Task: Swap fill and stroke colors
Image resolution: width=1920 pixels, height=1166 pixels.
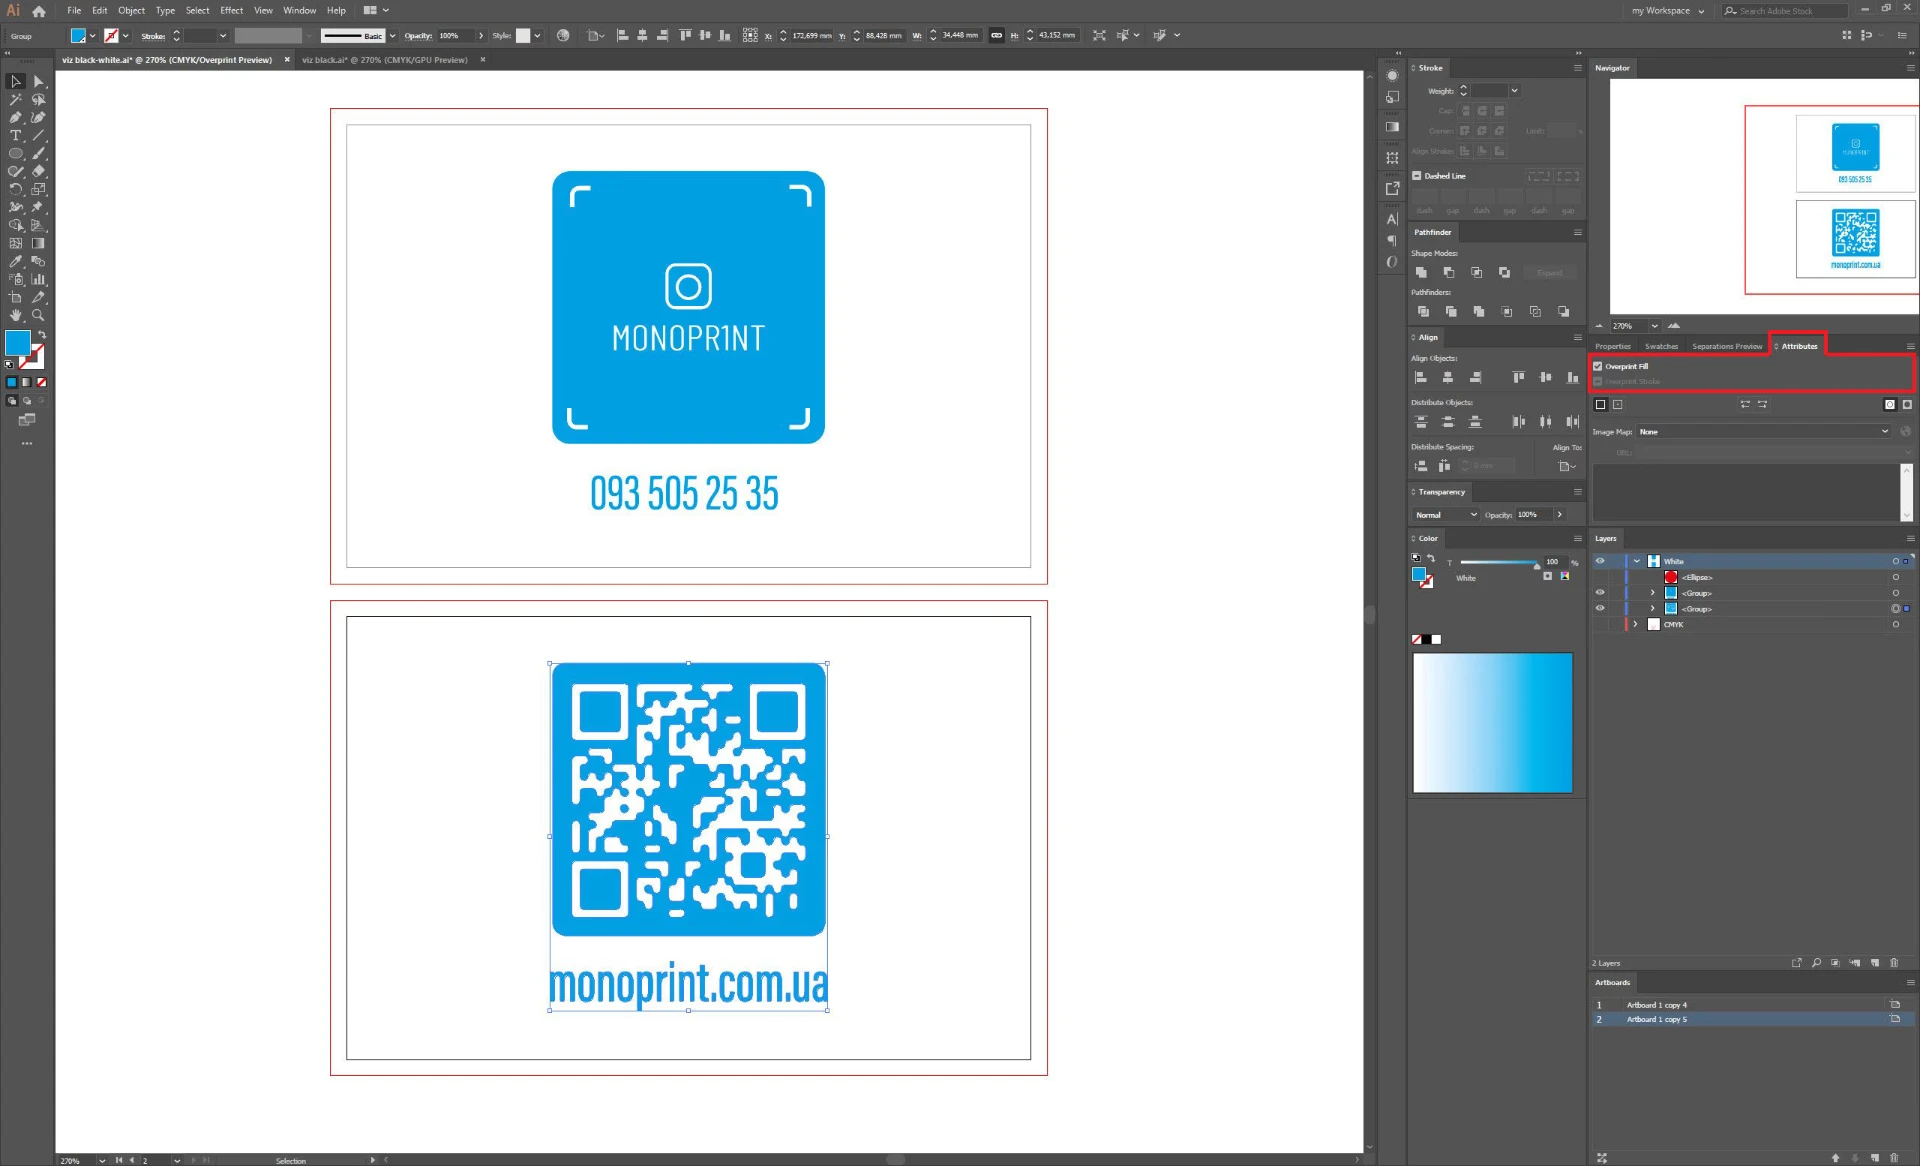Action: pyautogui.click(x=41, y=335)
